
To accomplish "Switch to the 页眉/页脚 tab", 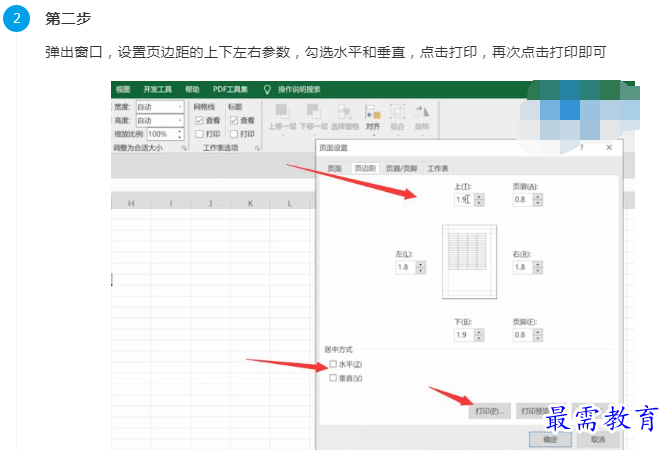I will [401, 168].
